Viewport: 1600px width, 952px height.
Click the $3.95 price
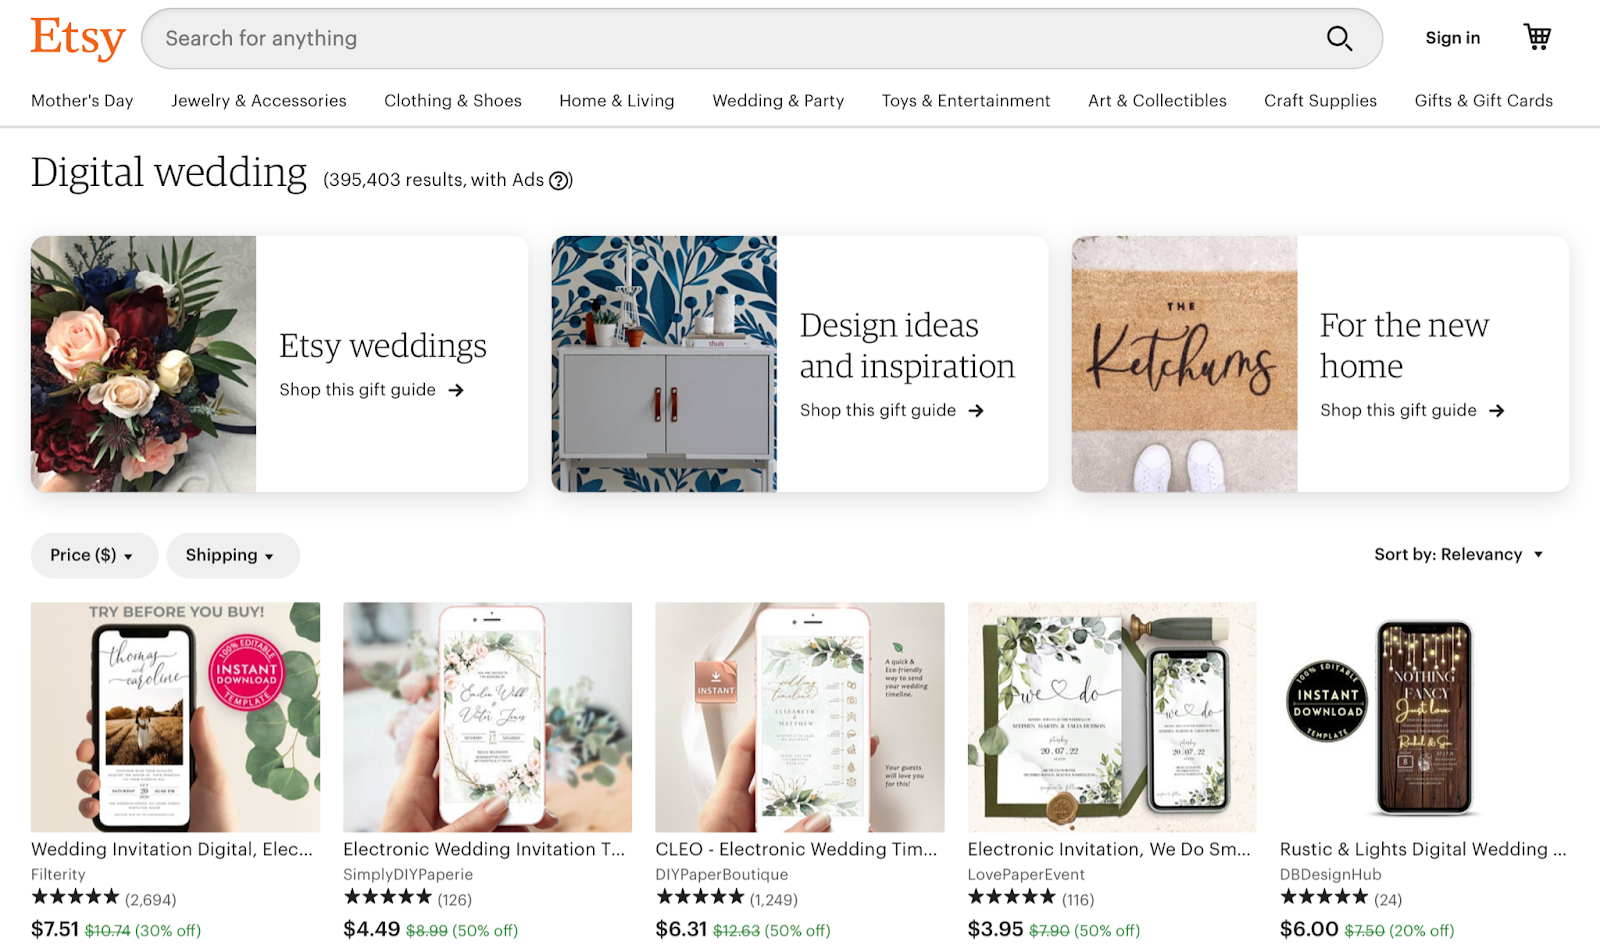click(996, 929)
